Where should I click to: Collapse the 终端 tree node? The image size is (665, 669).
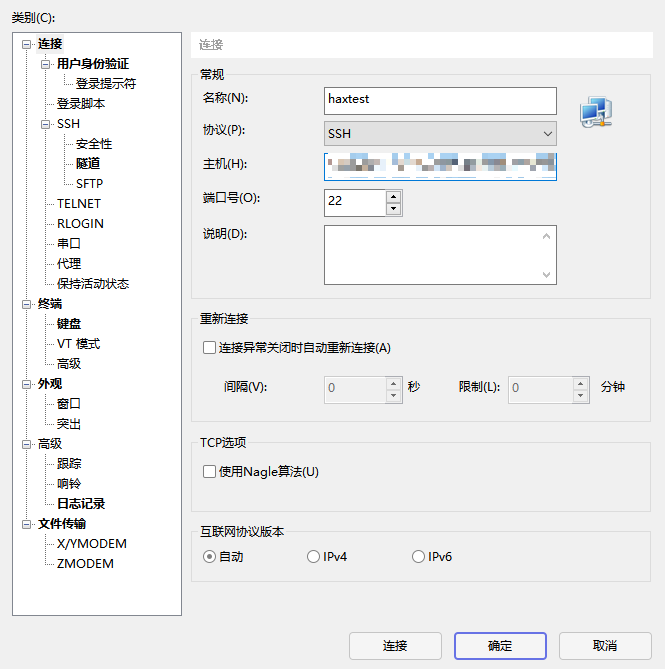(26, 304)
